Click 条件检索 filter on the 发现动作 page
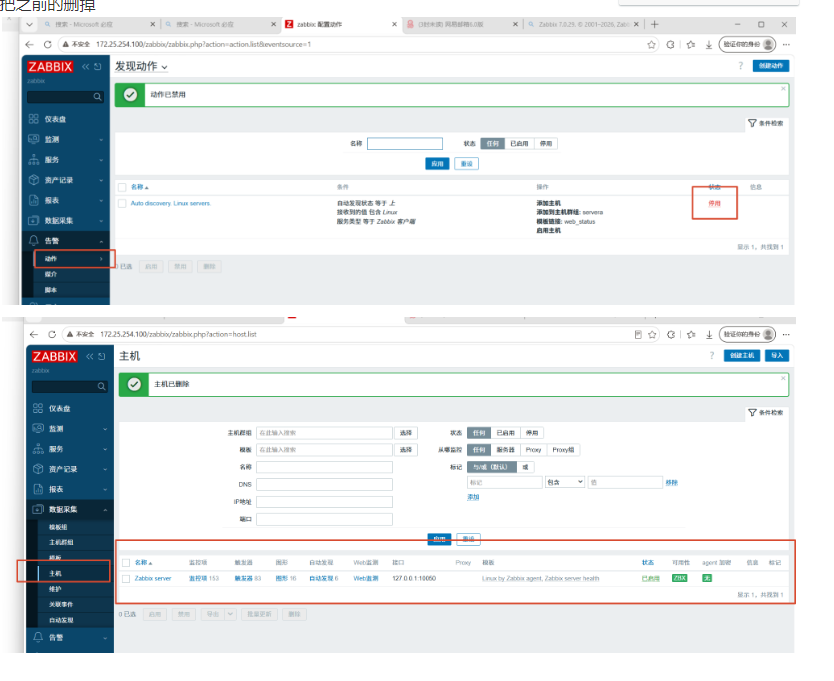 766,123
